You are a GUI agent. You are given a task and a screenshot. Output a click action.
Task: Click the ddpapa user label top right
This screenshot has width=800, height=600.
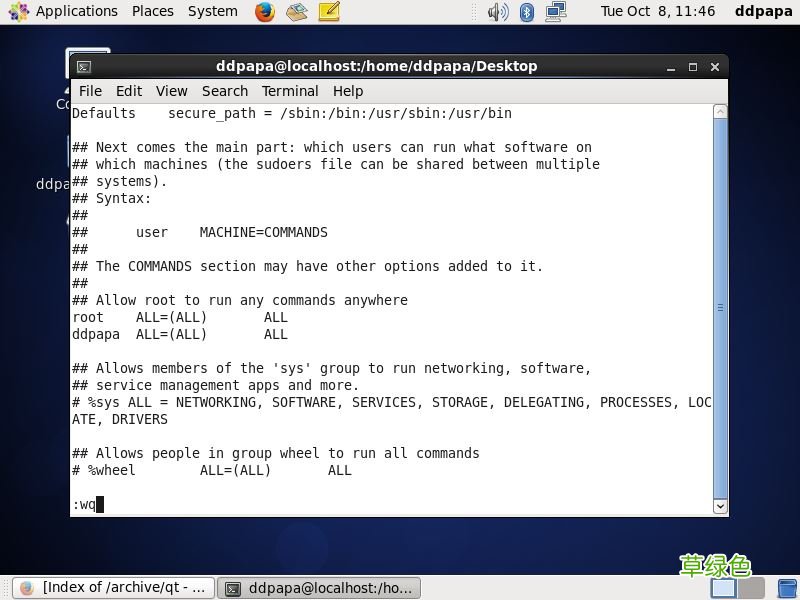[763, 12]
